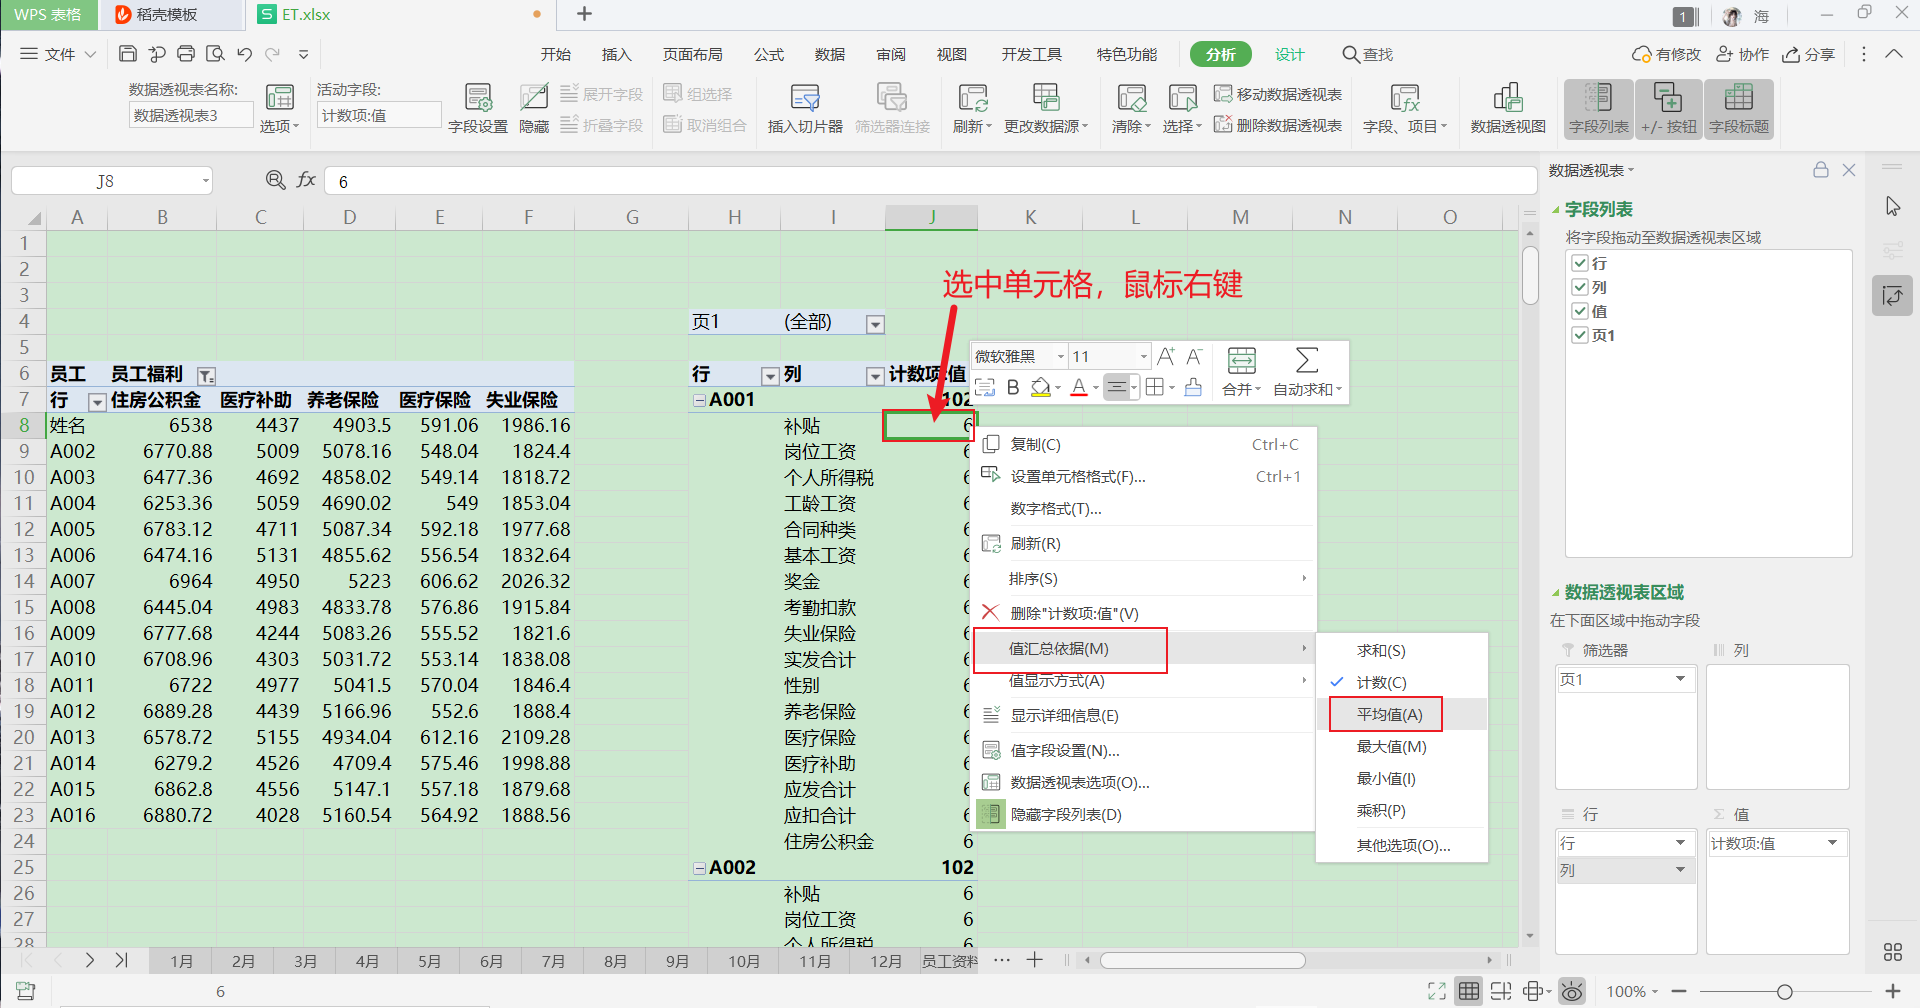Image resolution: width=1920 pixels, height=1008 pixels.
Task: Open the 行 filter dropdown in cell H6
Action: [x=770, y=376]
